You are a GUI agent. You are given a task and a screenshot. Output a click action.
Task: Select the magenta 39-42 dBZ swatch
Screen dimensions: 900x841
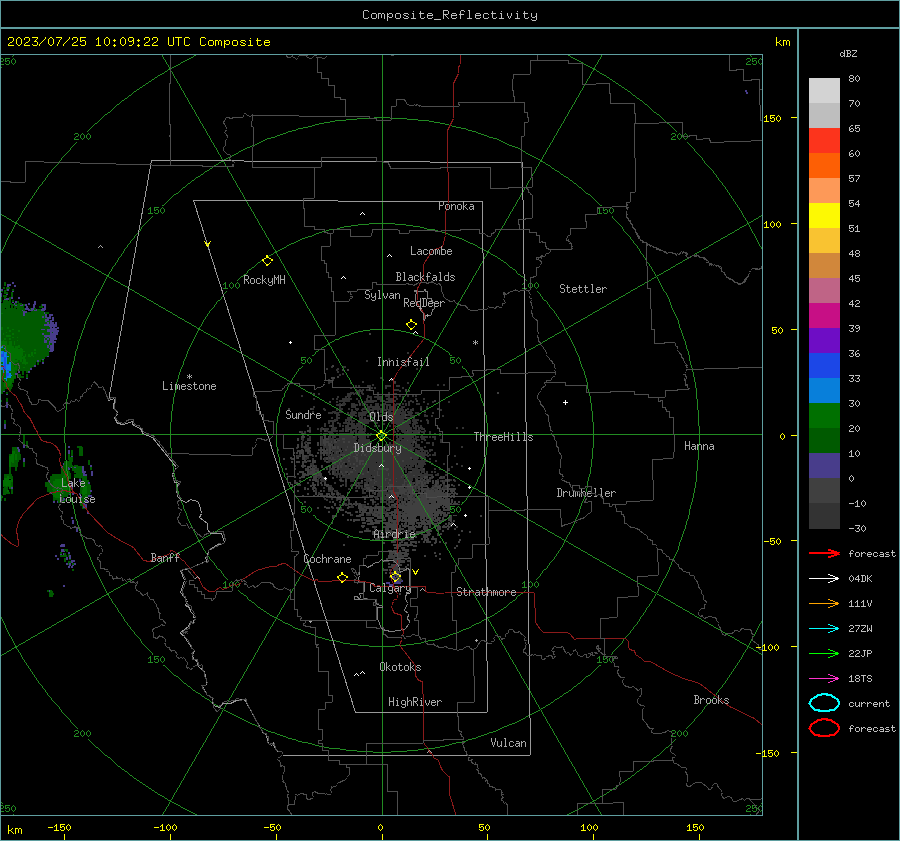coord(824,315)
